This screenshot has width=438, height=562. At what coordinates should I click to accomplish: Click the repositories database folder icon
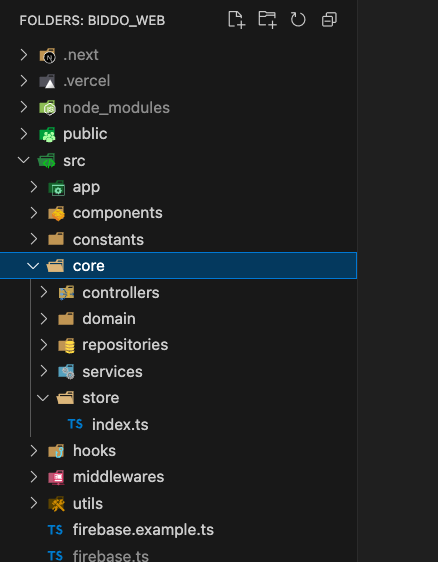pos(66,345)
